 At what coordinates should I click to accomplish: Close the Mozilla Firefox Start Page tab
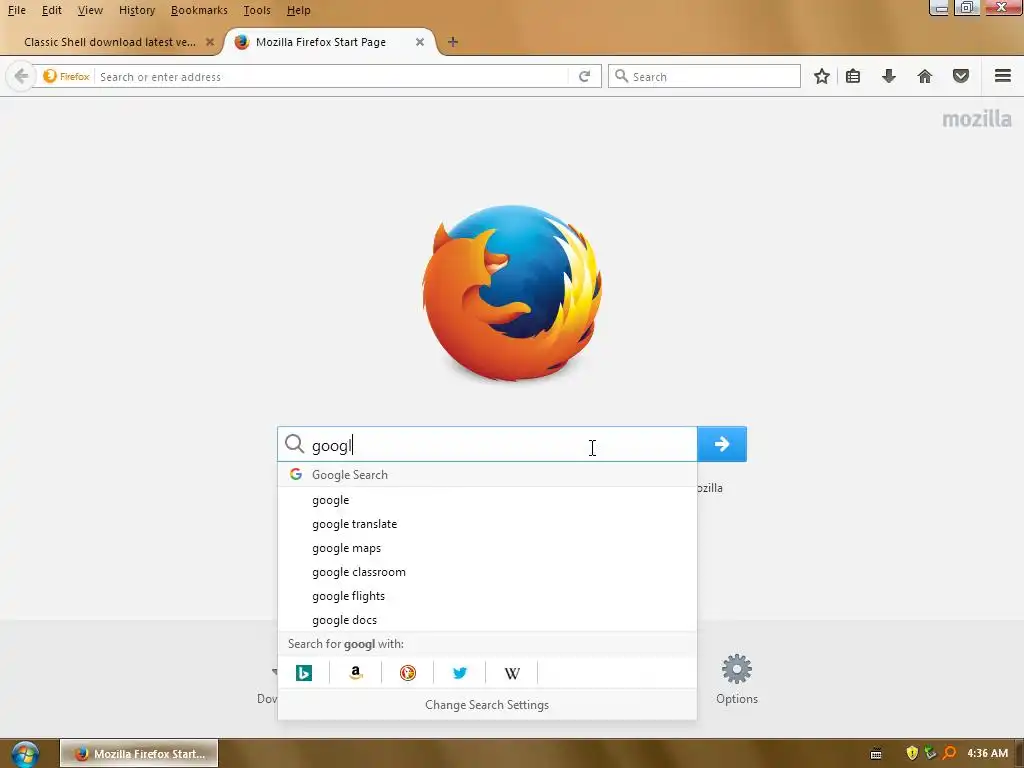point(420,42)
